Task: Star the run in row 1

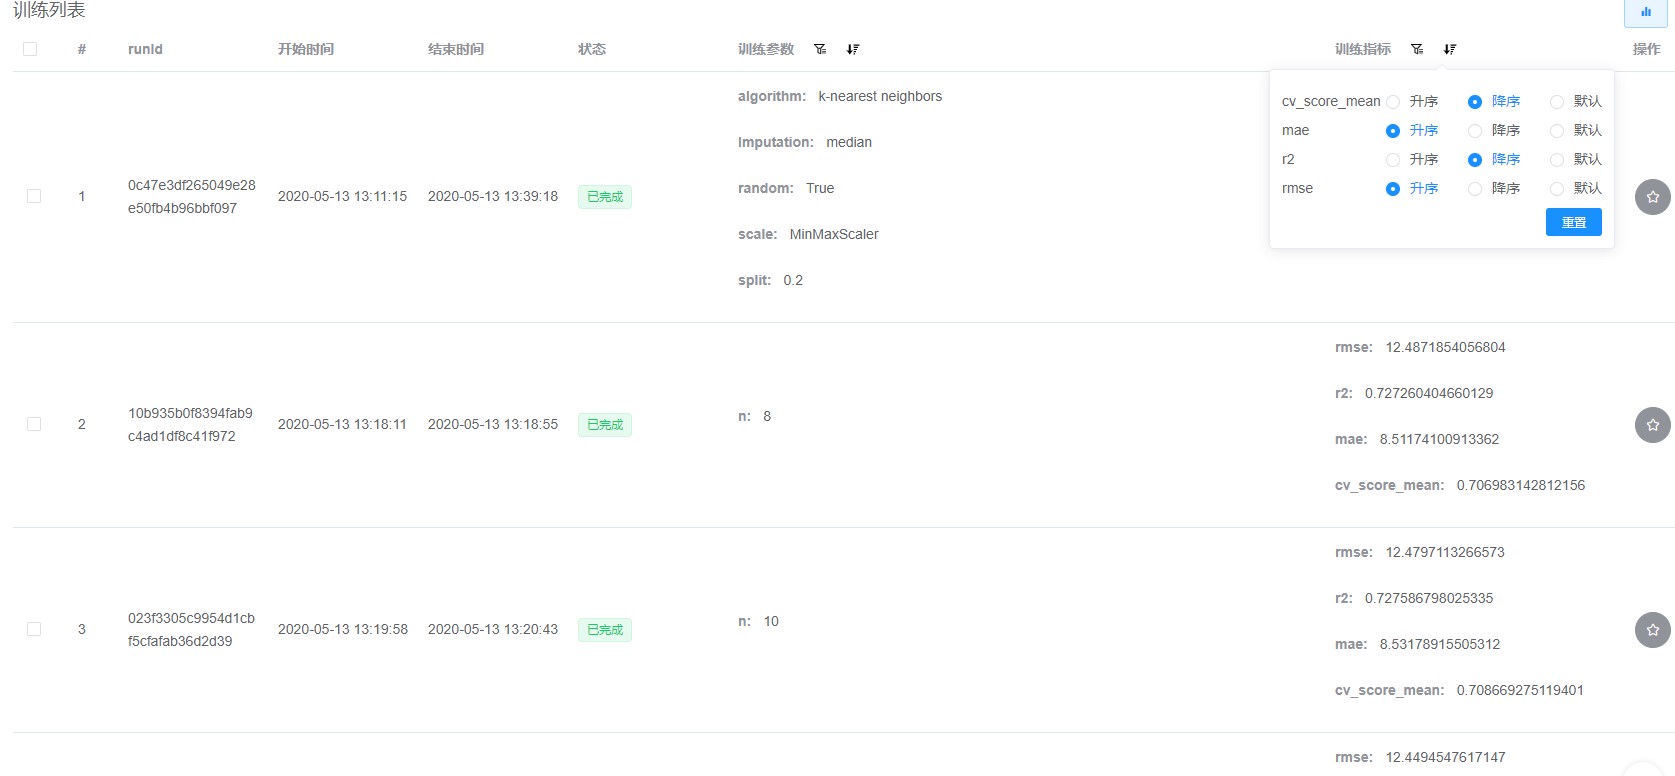Action: coord(1652,197)
